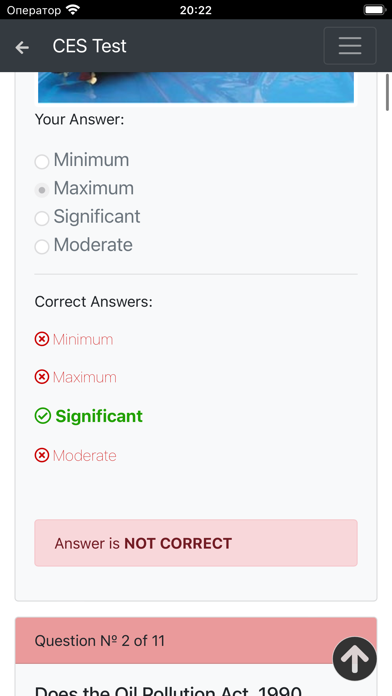Click the green checkmark beside Significant

point(43,416)
